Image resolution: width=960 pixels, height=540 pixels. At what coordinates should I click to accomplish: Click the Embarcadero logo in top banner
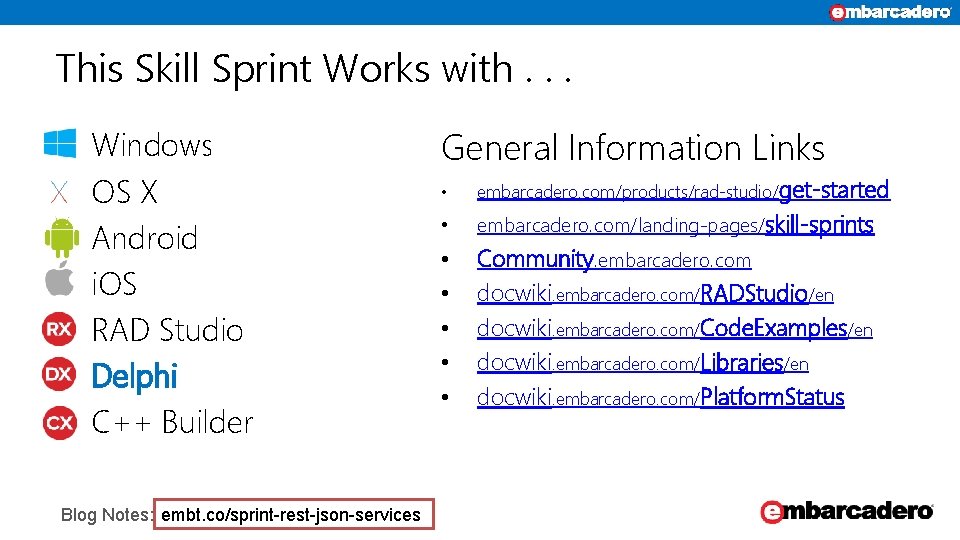coord(890,12)
